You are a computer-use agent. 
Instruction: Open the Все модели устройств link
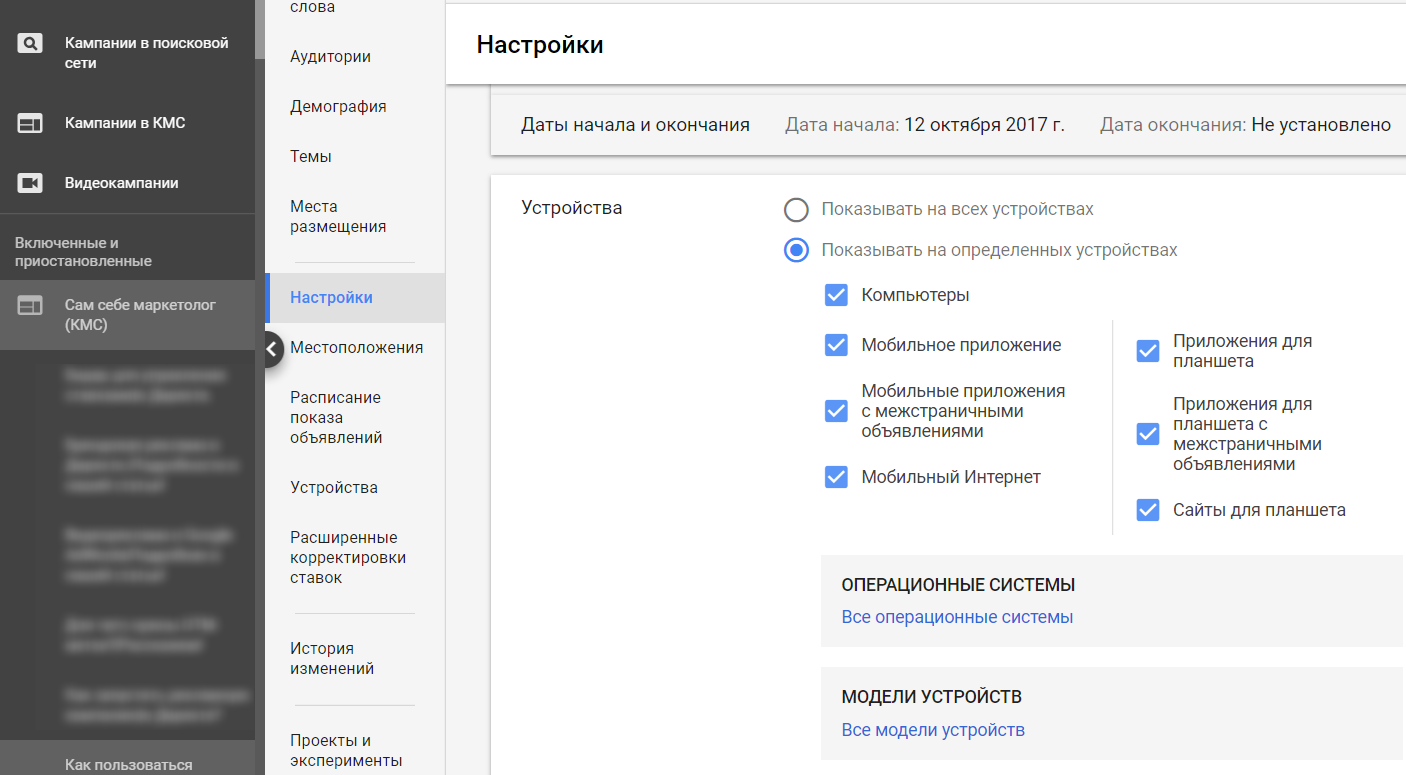tap(933, 730)
